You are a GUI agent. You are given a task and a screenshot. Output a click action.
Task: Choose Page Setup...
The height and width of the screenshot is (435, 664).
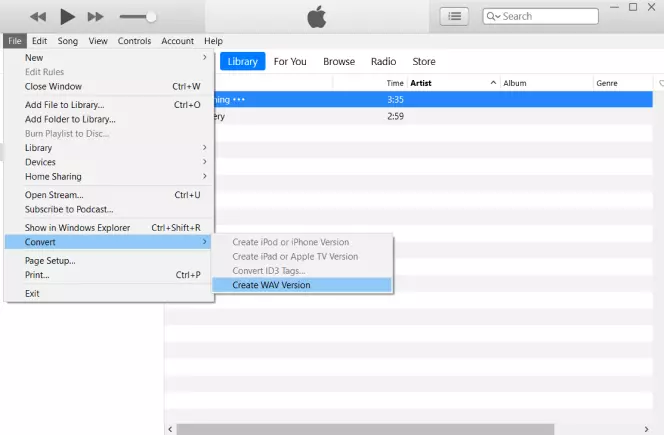coord(108,260)
